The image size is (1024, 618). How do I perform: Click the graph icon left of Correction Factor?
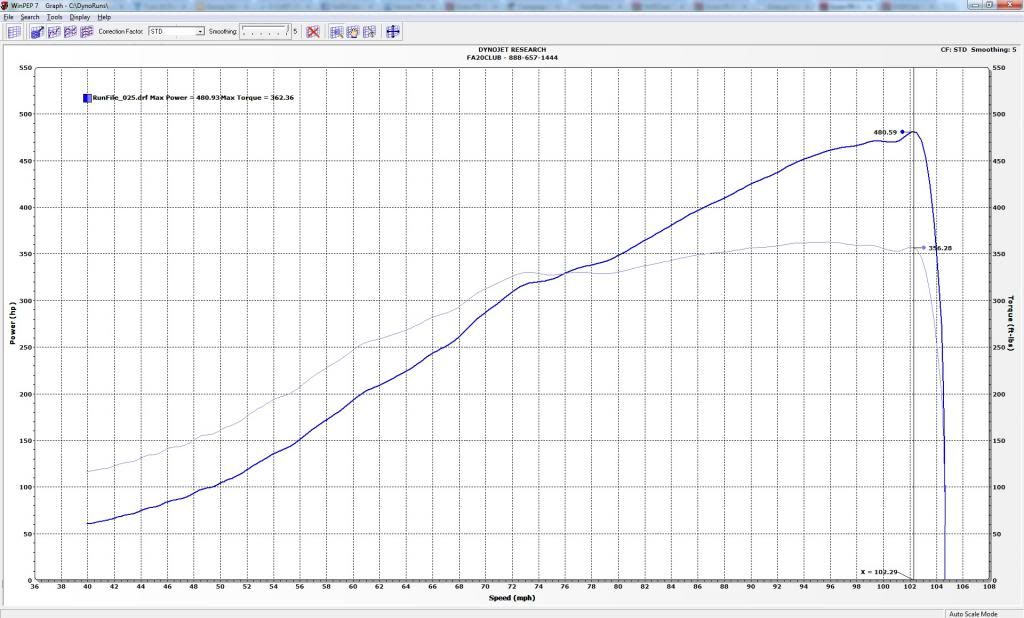87,32
